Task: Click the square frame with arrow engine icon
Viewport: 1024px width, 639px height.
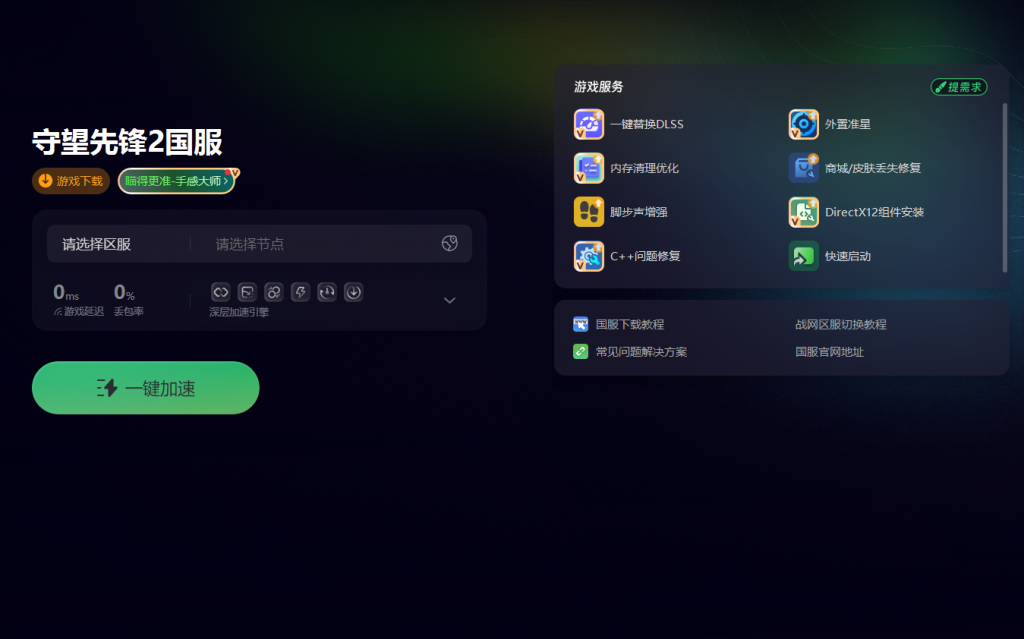Action: pos(247,292)
